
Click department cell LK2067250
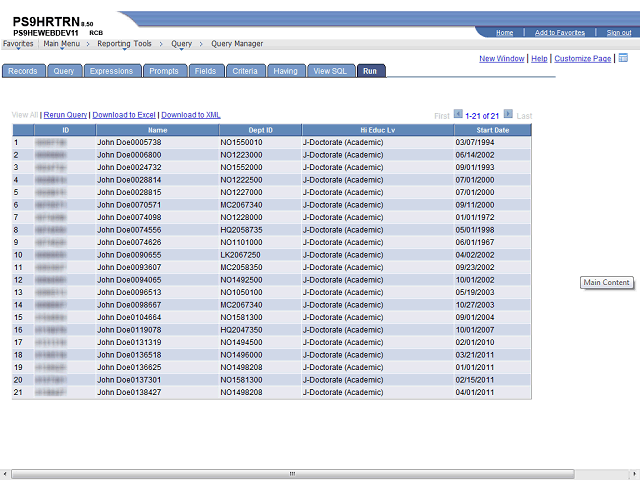click(x=240, y=255)
